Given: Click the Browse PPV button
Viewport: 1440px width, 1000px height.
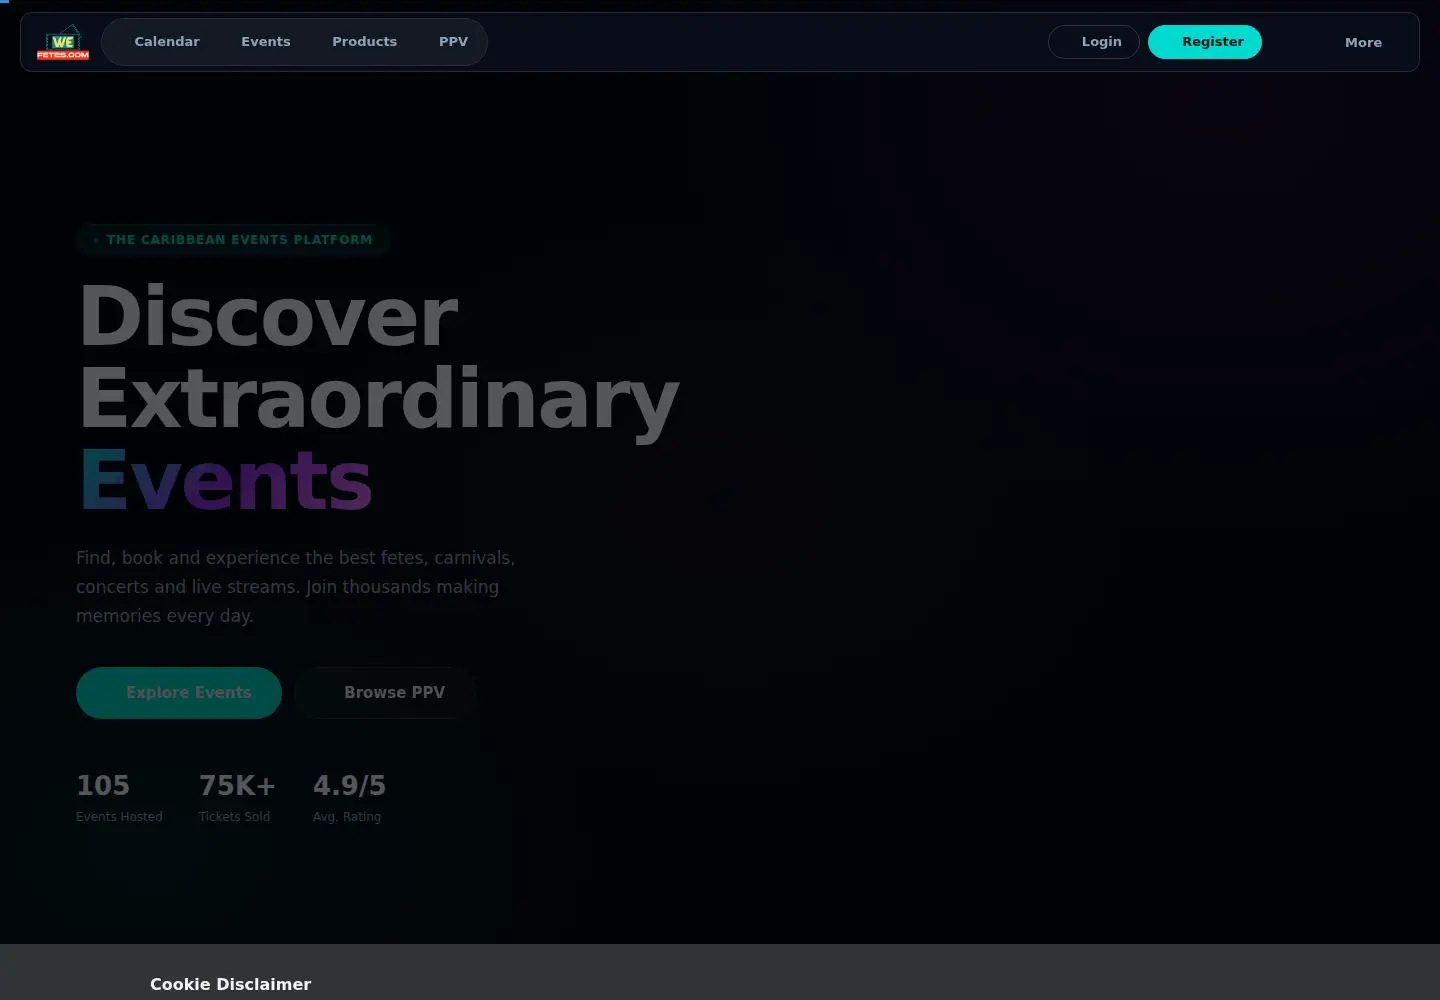Looking at the screenshot, I should pos(385,693).
